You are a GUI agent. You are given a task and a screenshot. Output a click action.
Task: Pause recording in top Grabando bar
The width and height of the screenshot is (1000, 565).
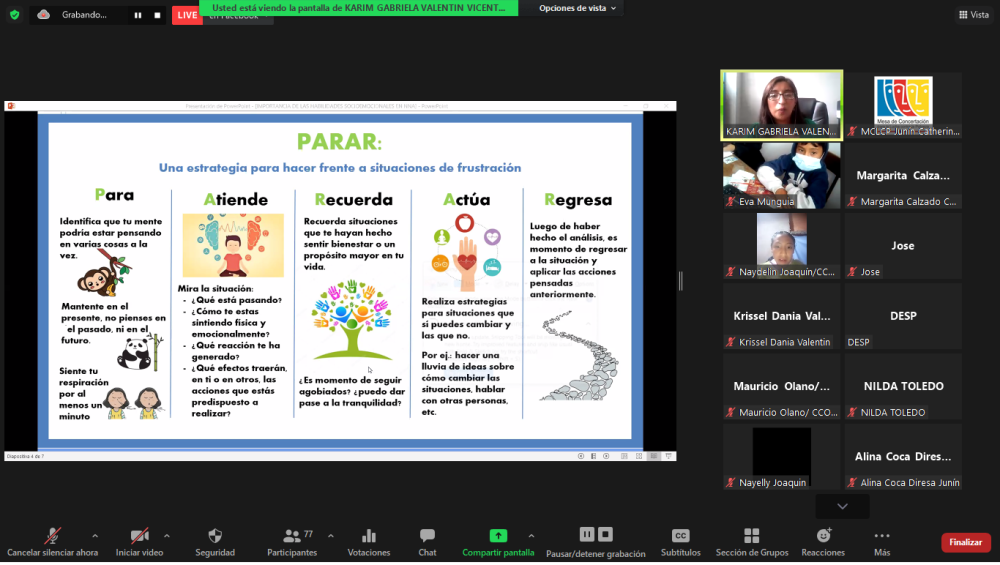138,15
